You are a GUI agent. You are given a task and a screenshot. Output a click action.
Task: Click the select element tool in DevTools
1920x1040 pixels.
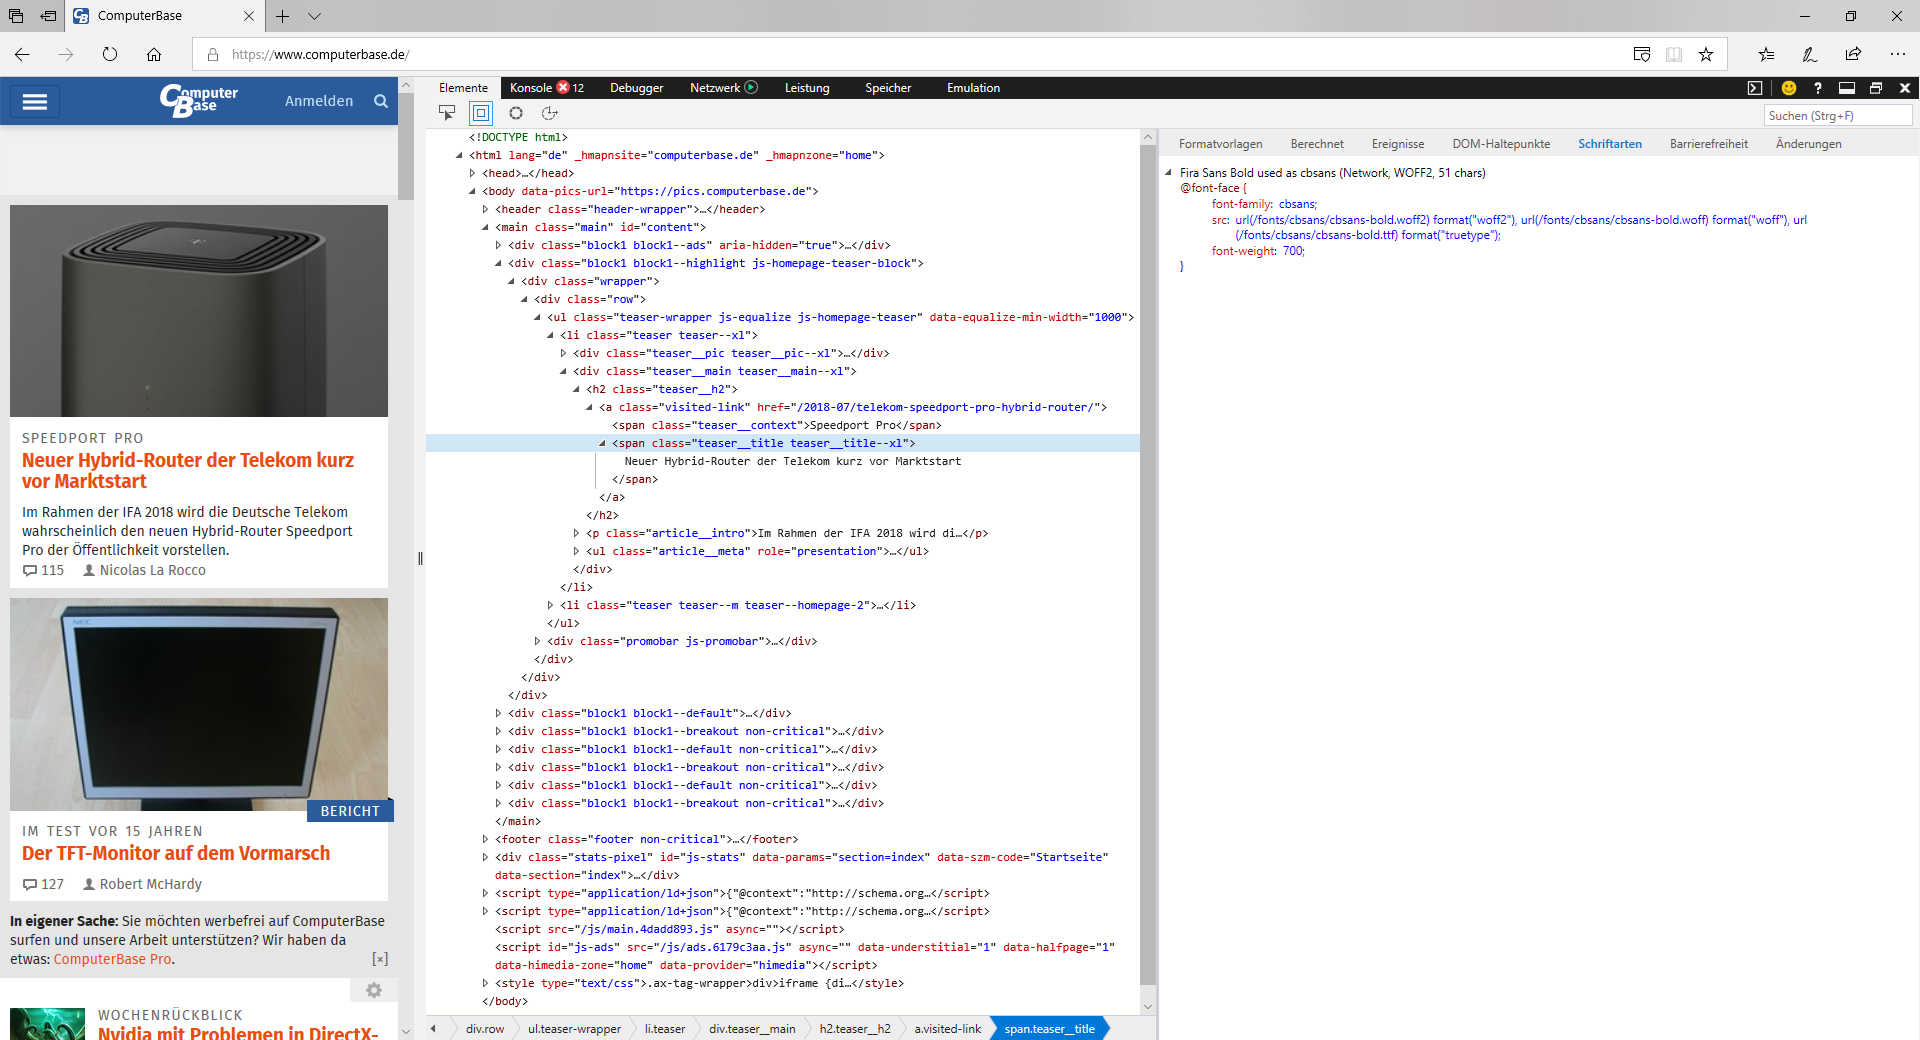[x=447, y=113]
